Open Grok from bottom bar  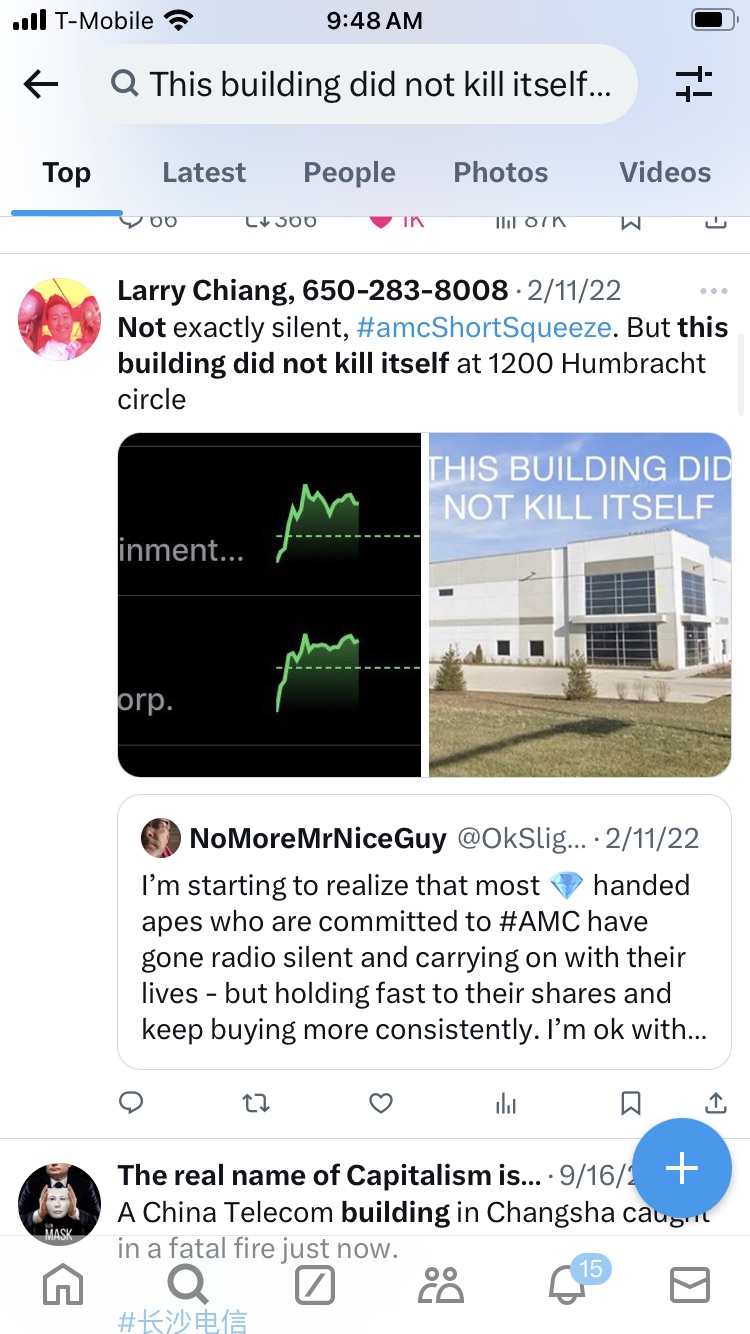[314, 1285]
